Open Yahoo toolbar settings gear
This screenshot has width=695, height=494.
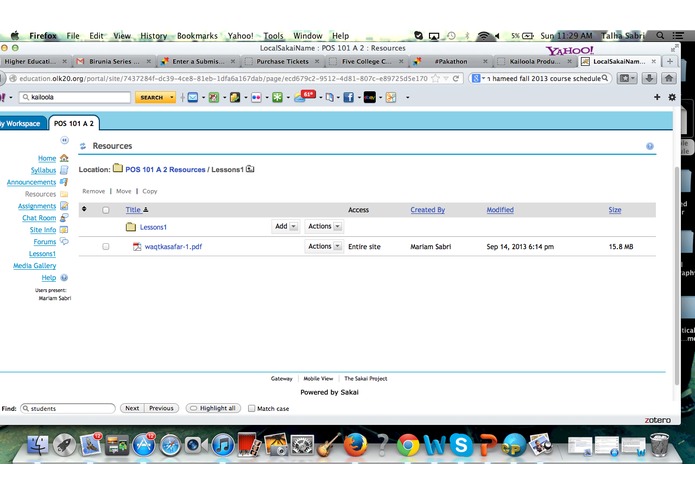click(672, 97)
